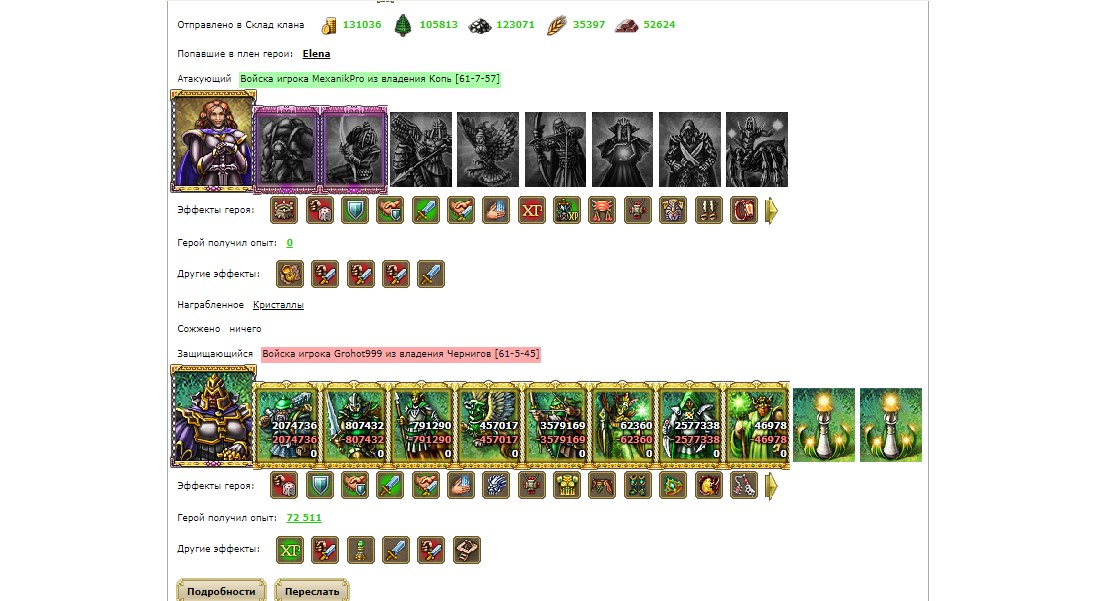This screenshot has width=1096, height=601.
Task: Click the gold coins icon in attacker's other effects
Action: click(289, 274)
